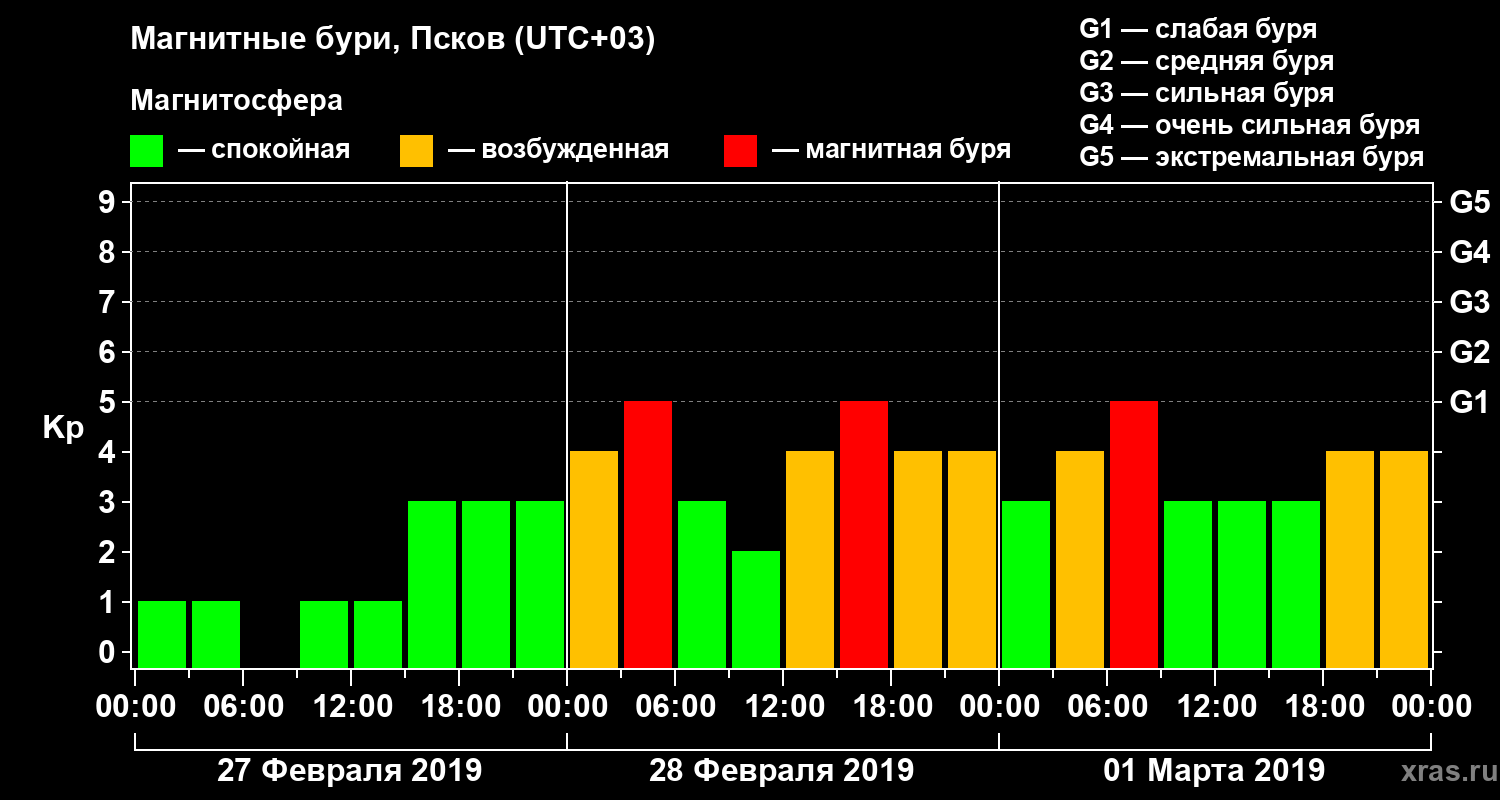Click the '— возбужденная' legend label
Image resolution: width=1500 pixels, height=800 pixels.
pyautogui.click(x=558, y=150)
